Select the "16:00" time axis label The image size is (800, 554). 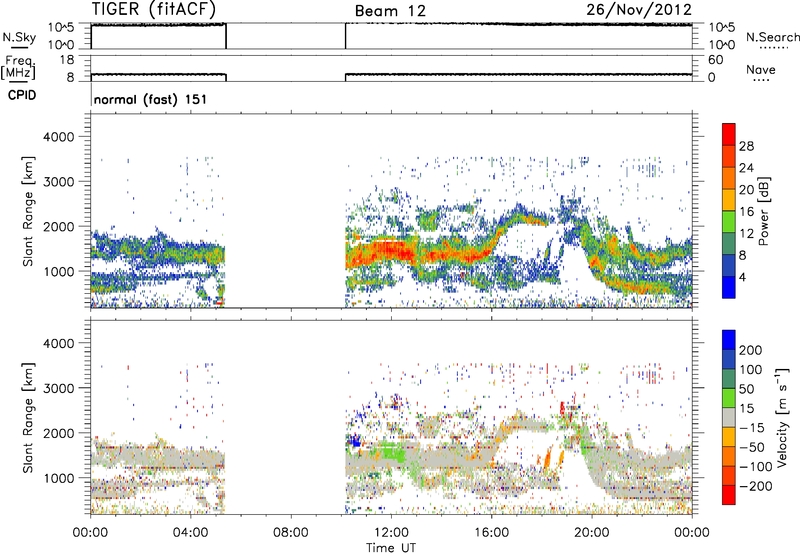tap(491, 533)
